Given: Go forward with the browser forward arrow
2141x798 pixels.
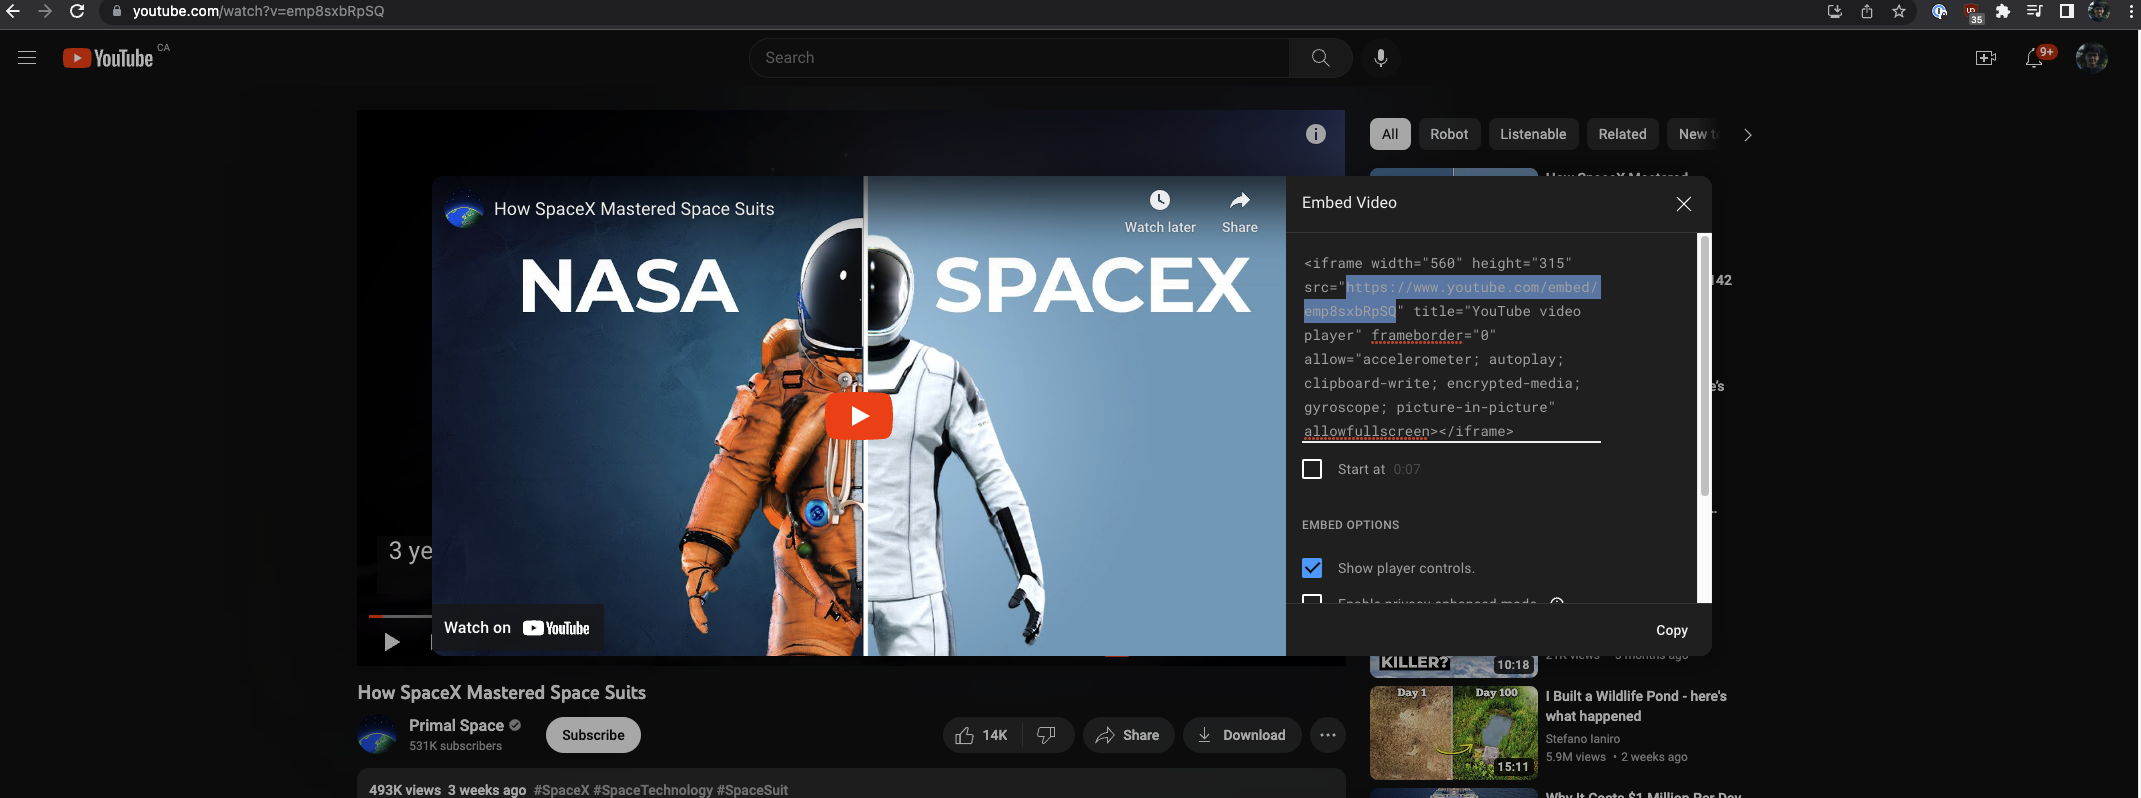Looking at the screenshot, I should [45, 11].
